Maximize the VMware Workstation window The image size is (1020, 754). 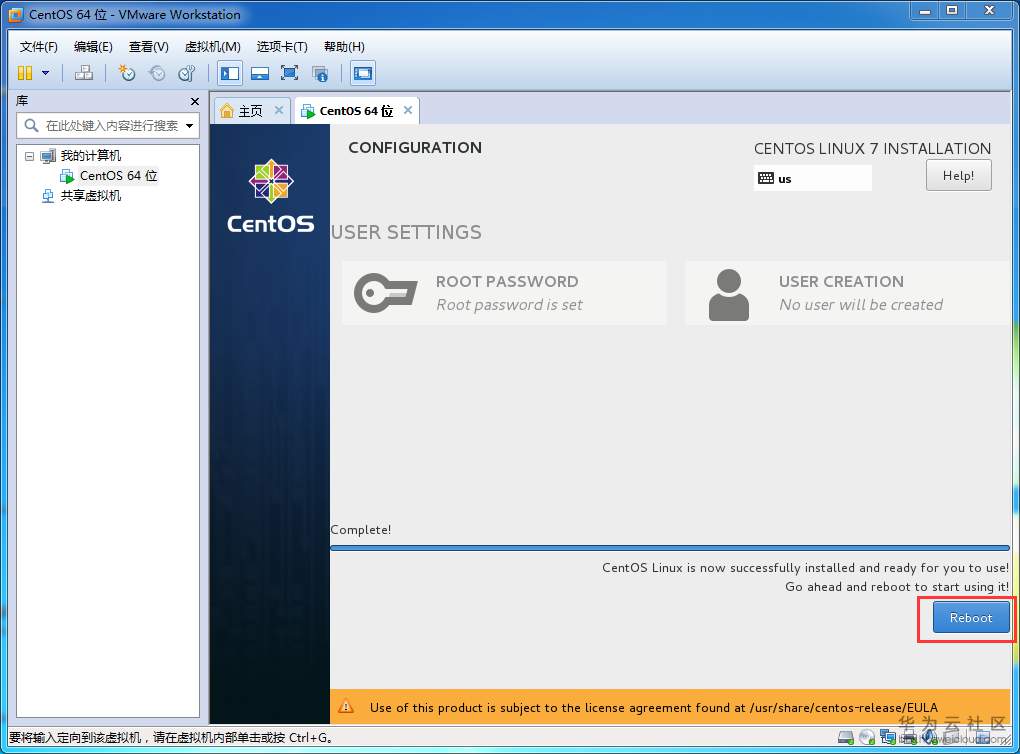952,10
